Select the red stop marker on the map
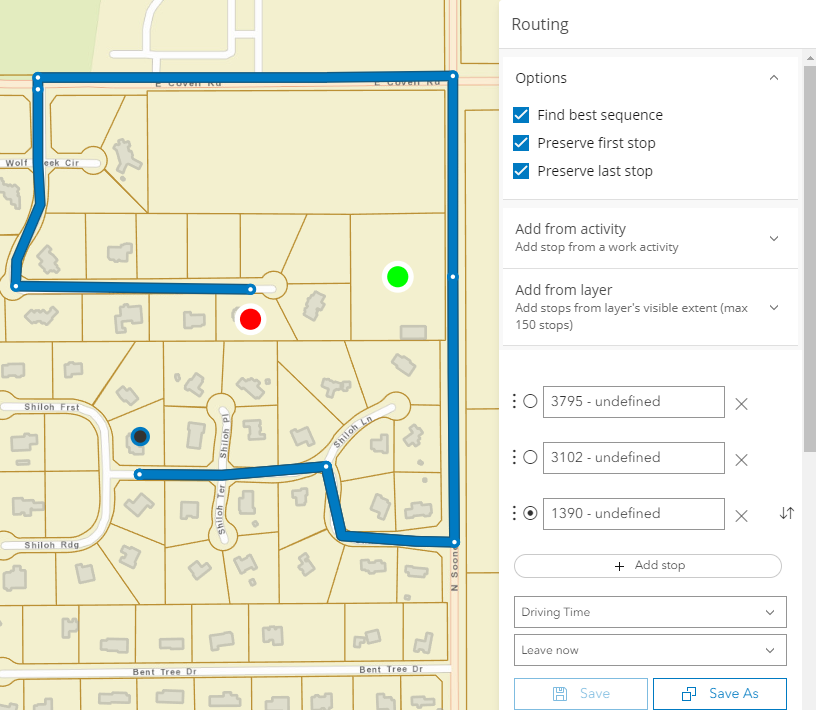 [250, 318]
